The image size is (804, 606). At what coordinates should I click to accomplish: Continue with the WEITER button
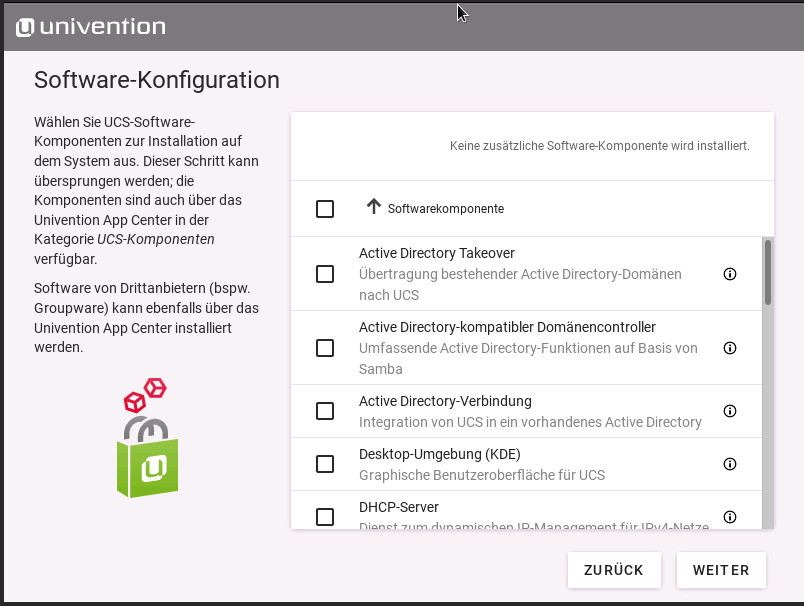(x=721, y=570)
